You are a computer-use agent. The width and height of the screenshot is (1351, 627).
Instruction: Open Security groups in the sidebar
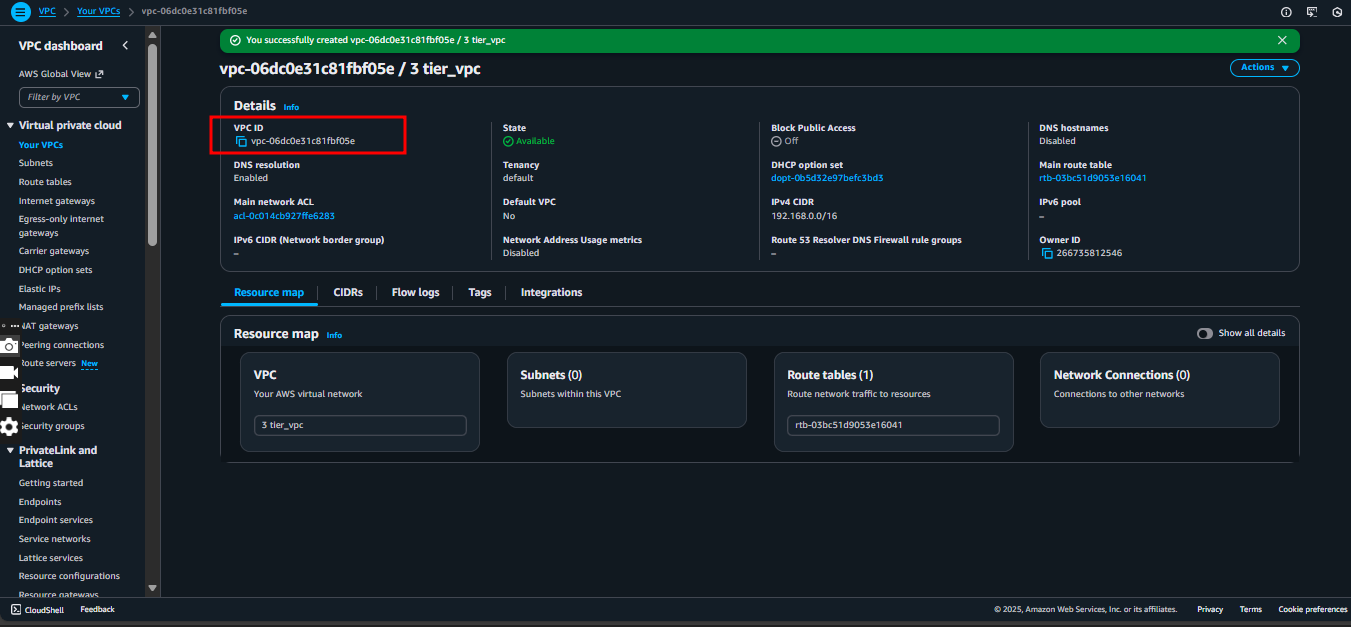[x=51, y=426]
